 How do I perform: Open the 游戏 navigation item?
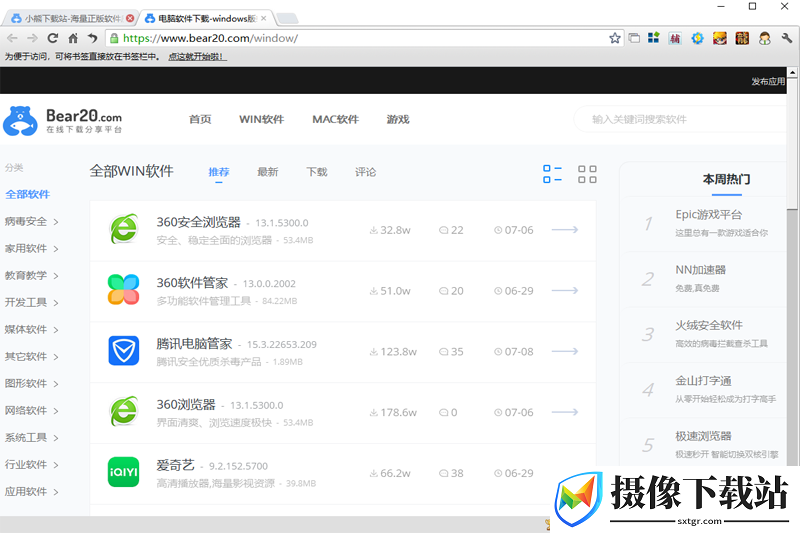point(398,119)
